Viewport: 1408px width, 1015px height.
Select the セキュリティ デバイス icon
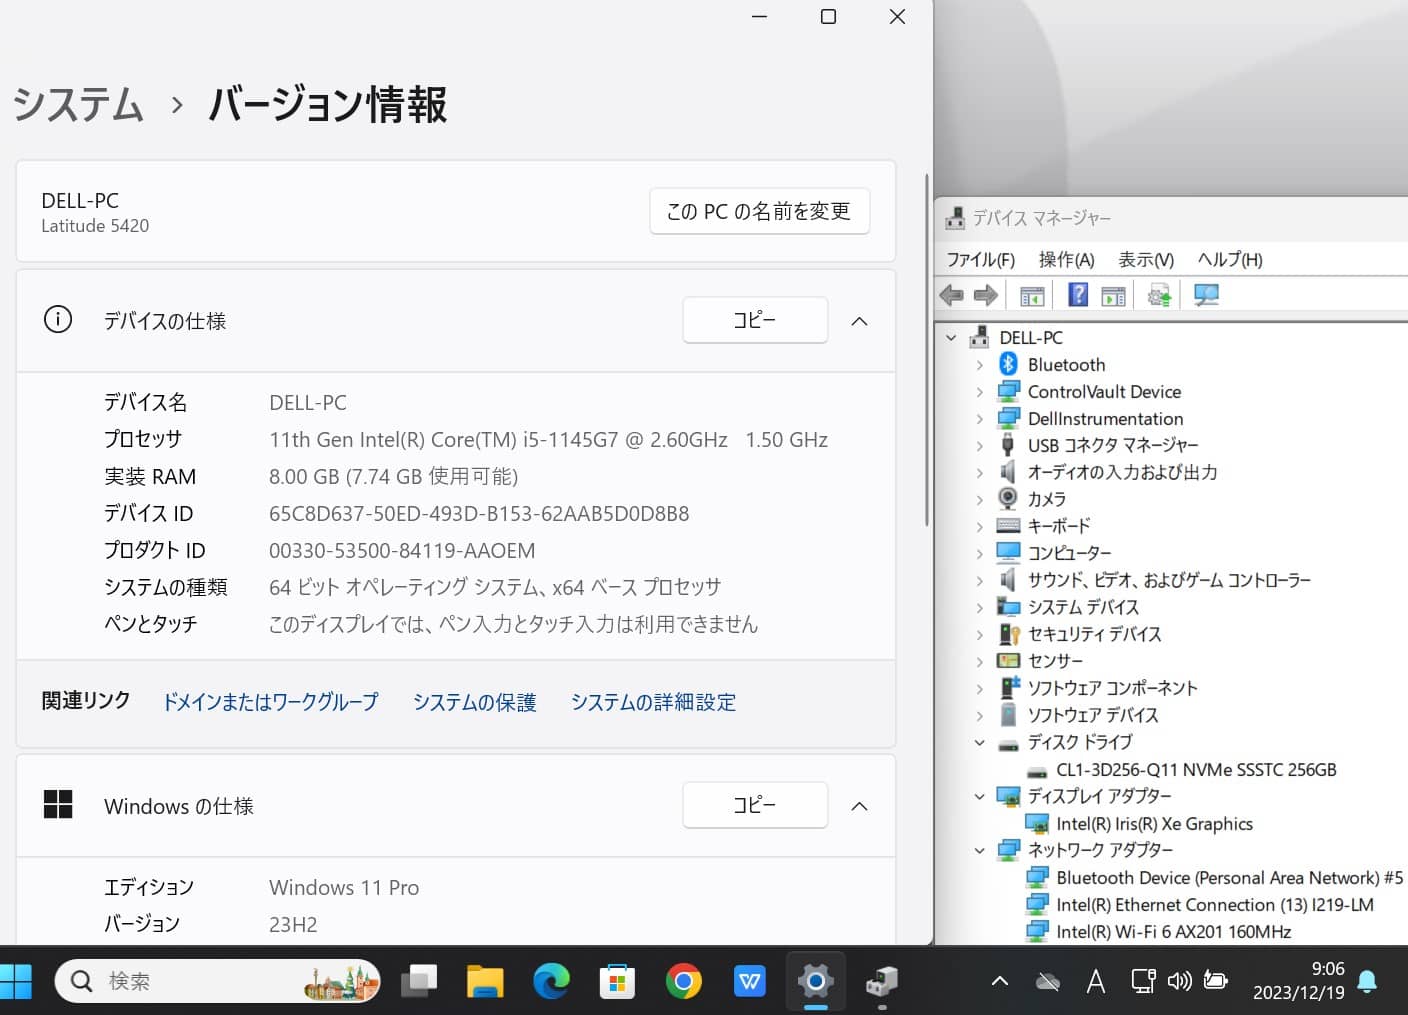point(1009,634)
